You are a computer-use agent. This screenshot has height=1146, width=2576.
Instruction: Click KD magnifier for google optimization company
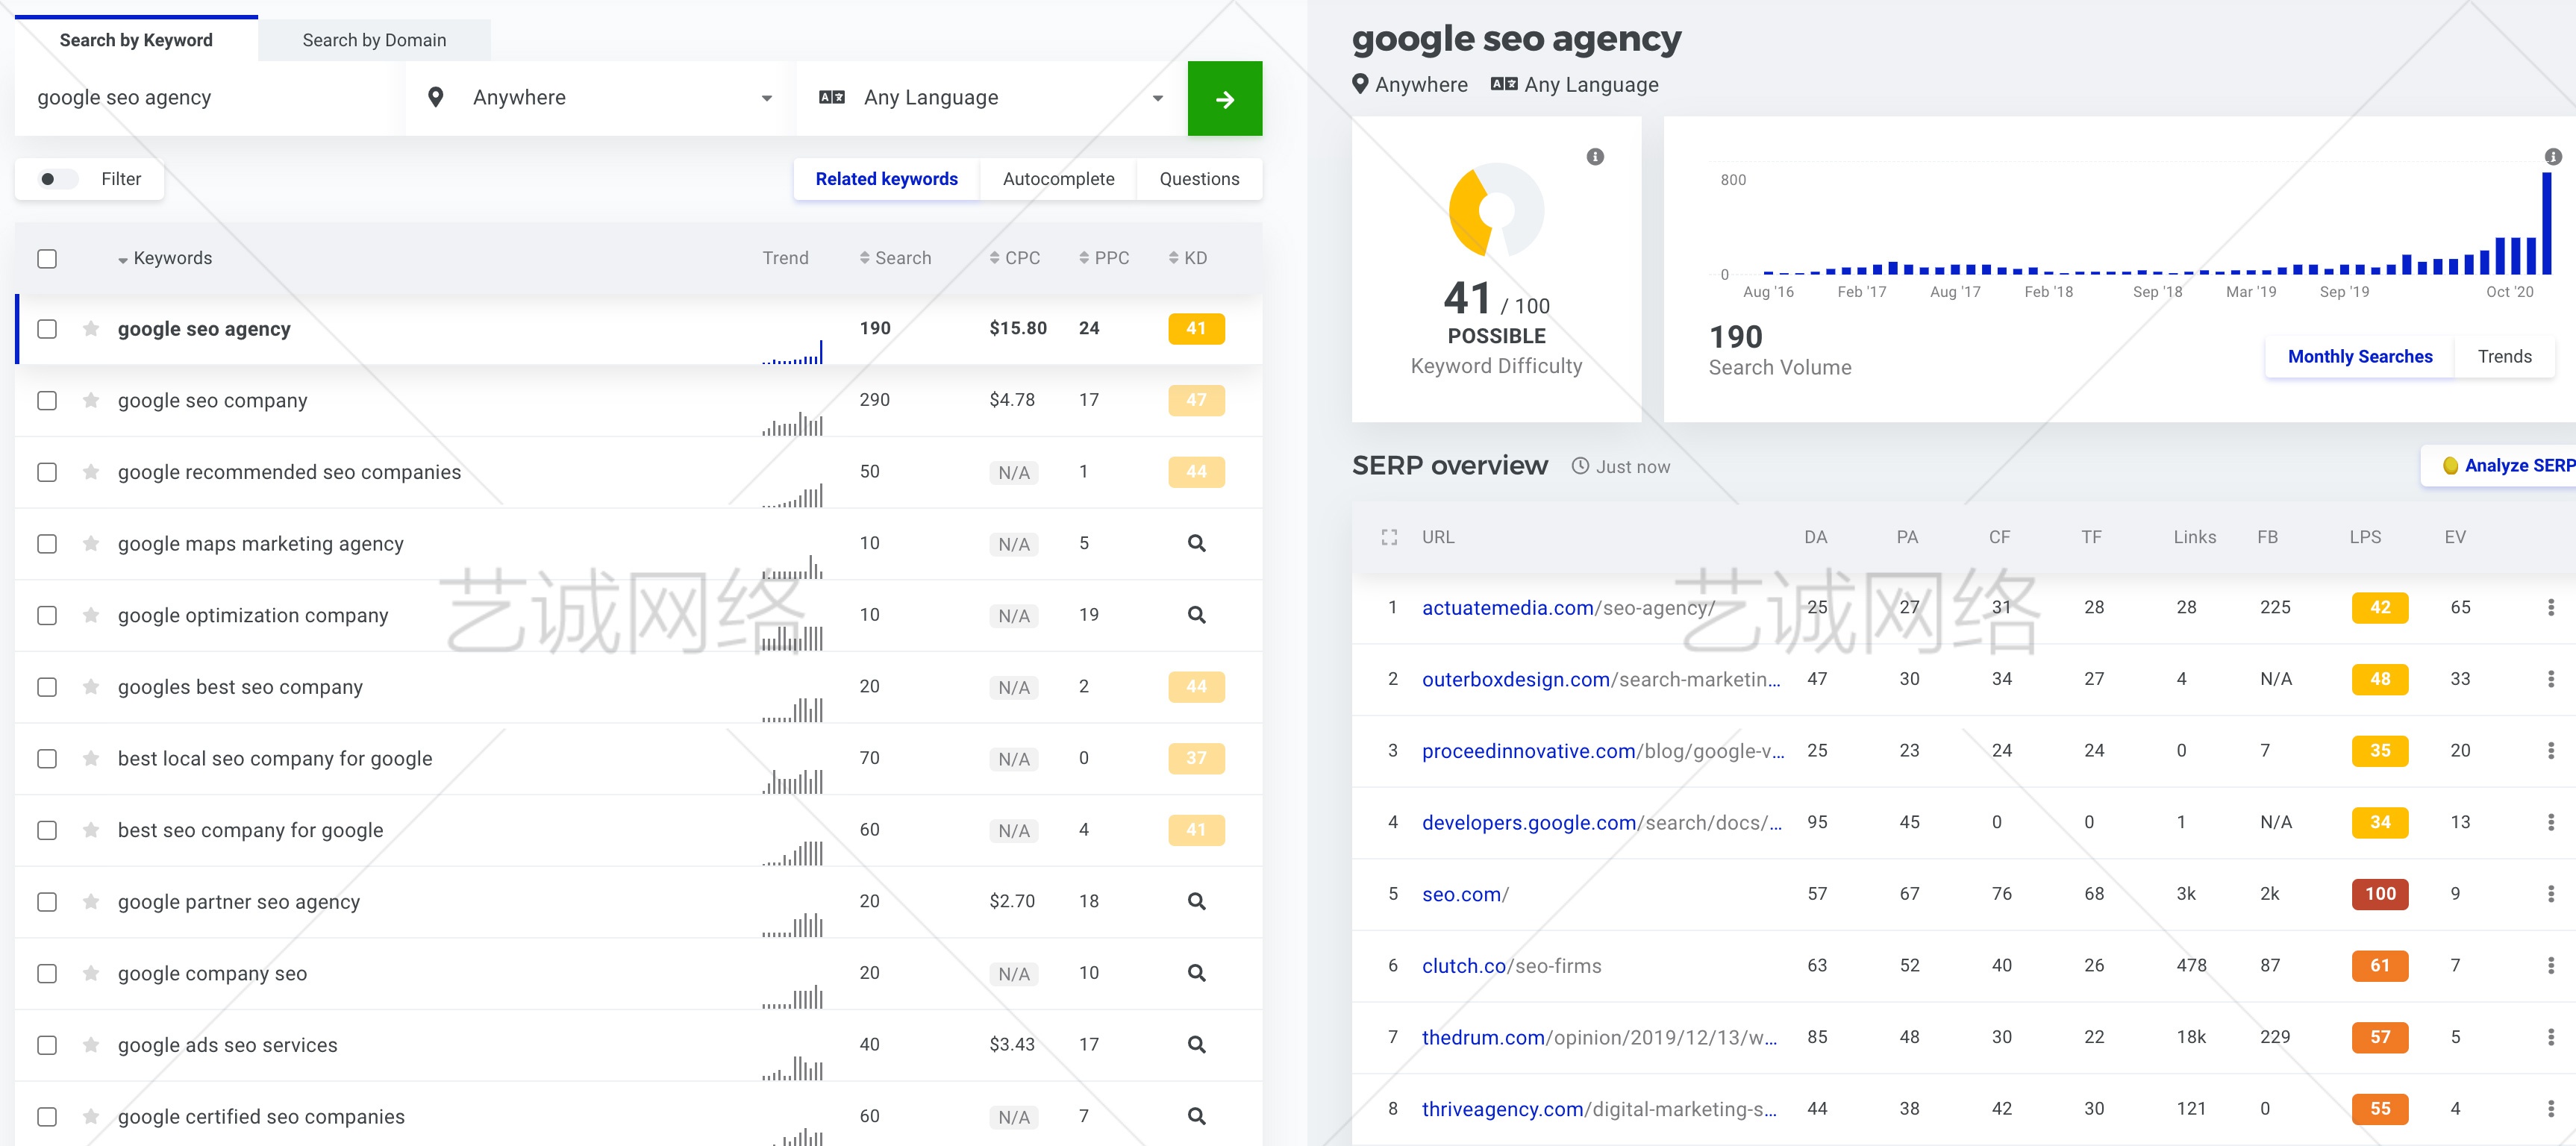1196,616
